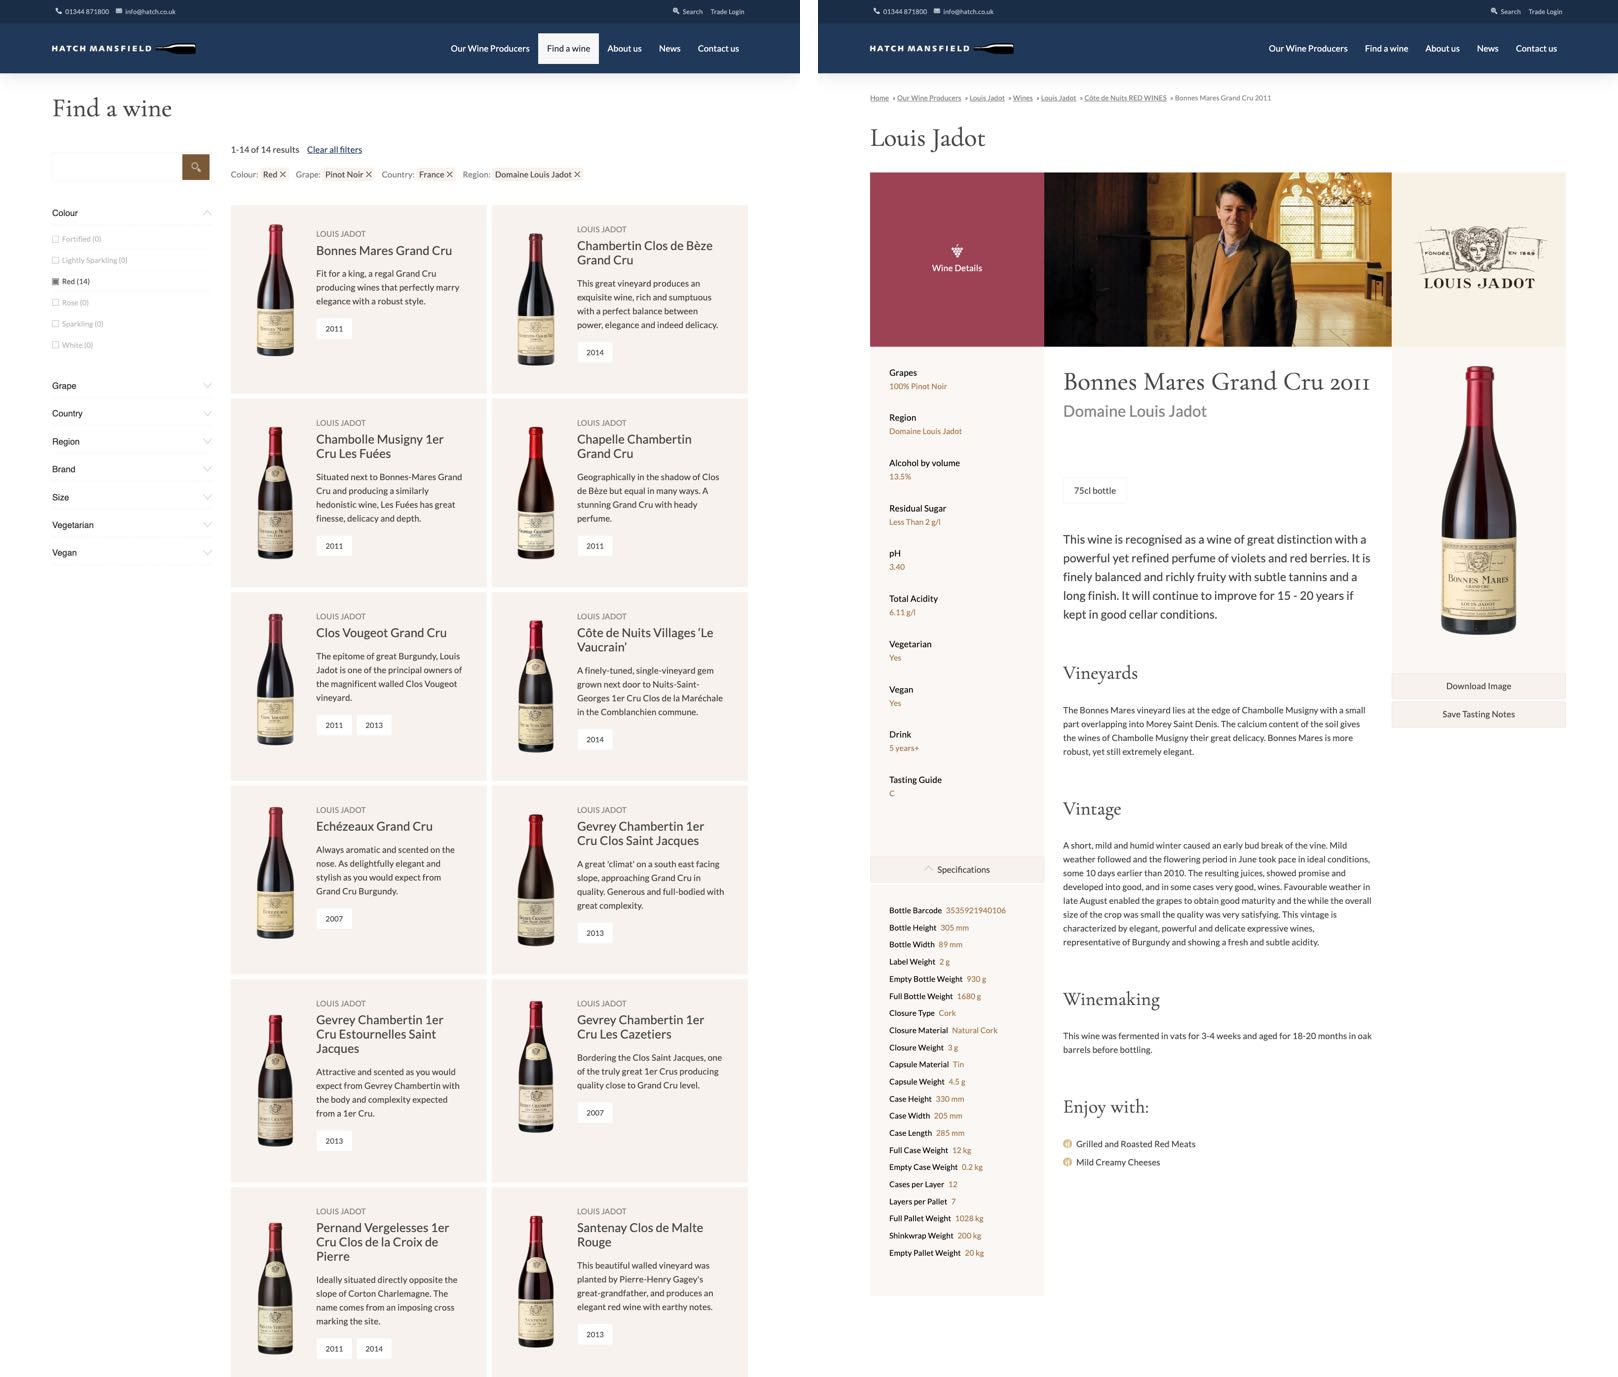Click the Wine Details grape icon tile

pos(957,260)
